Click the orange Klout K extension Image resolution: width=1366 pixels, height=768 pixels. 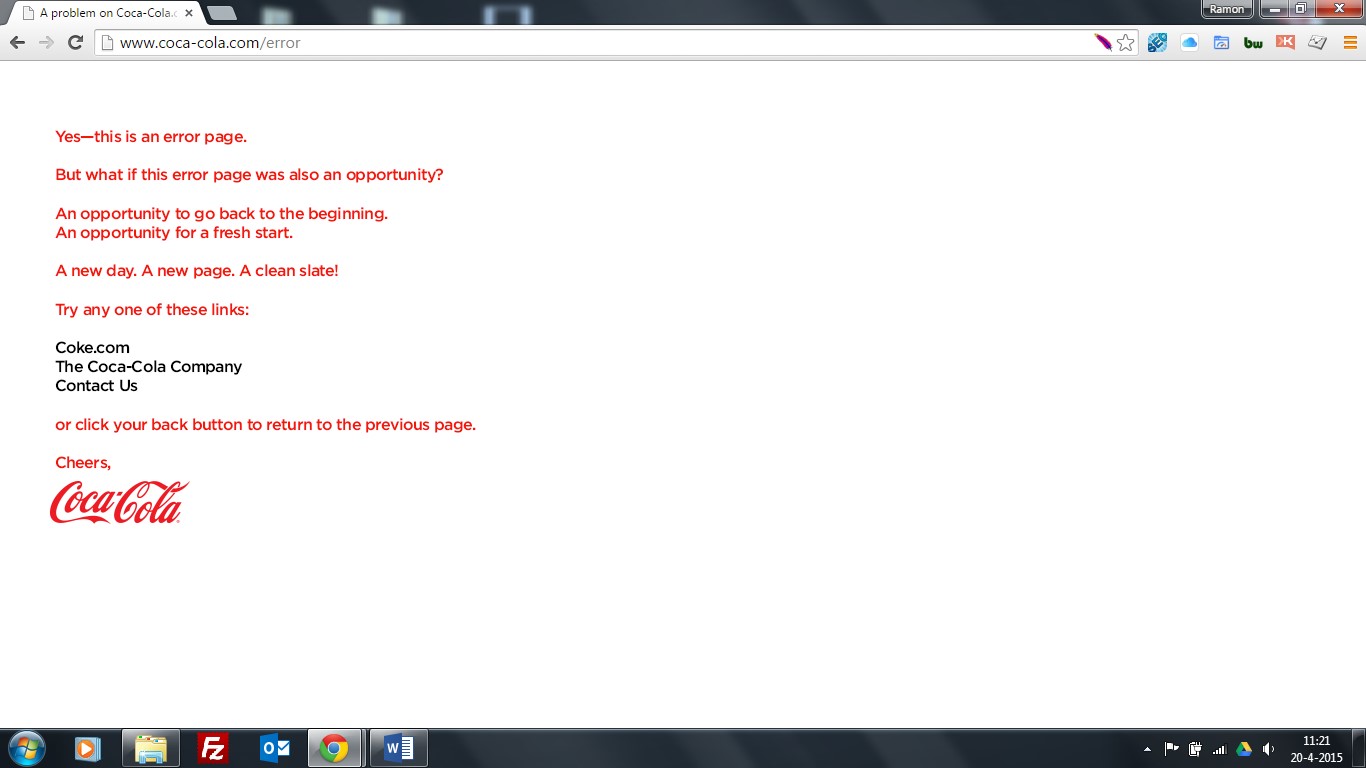pyautogui.click(x=1285, y=43)
